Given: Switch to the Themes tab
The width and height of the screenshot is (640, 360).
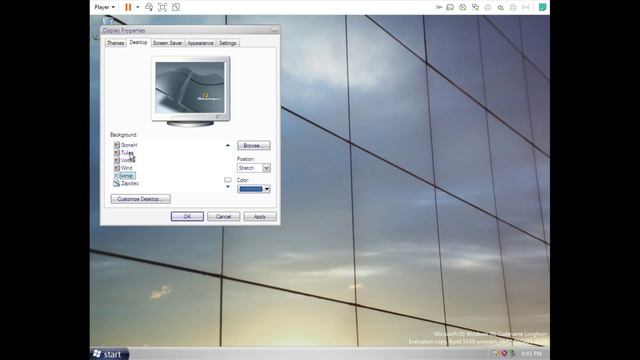Looking at the screenshot, I should tap(116, 43).
